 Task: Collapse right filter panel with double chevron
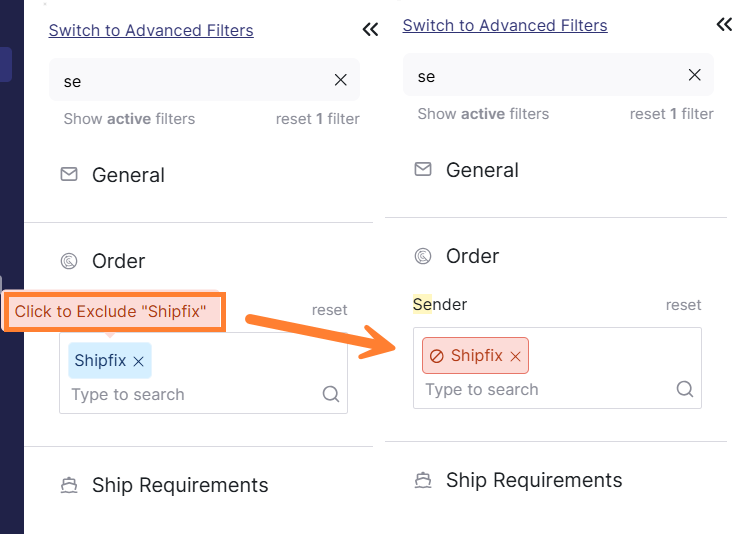point(724,25)
